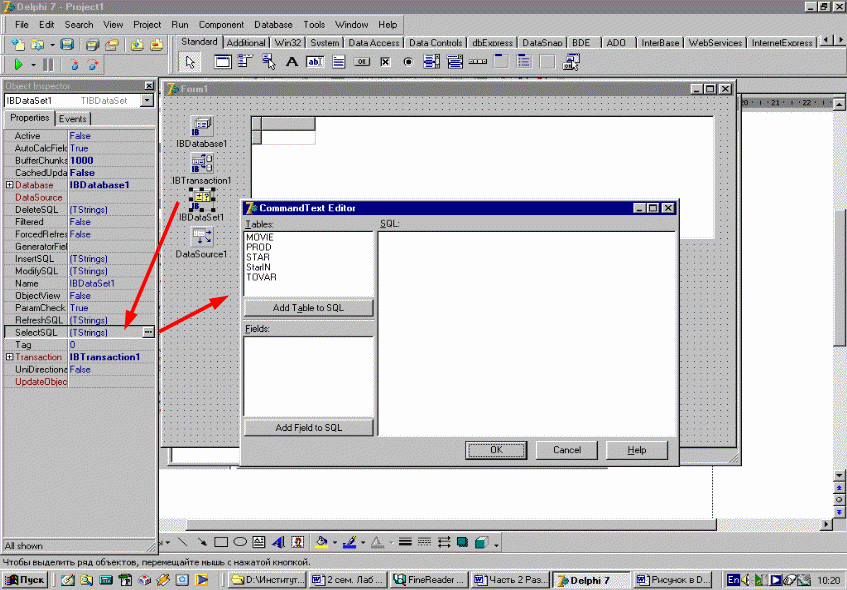This screenshot has width=847, height=590.
Task: Click the ellipsis button on the SelectSQL row
Action: click(x=148, y=332)
